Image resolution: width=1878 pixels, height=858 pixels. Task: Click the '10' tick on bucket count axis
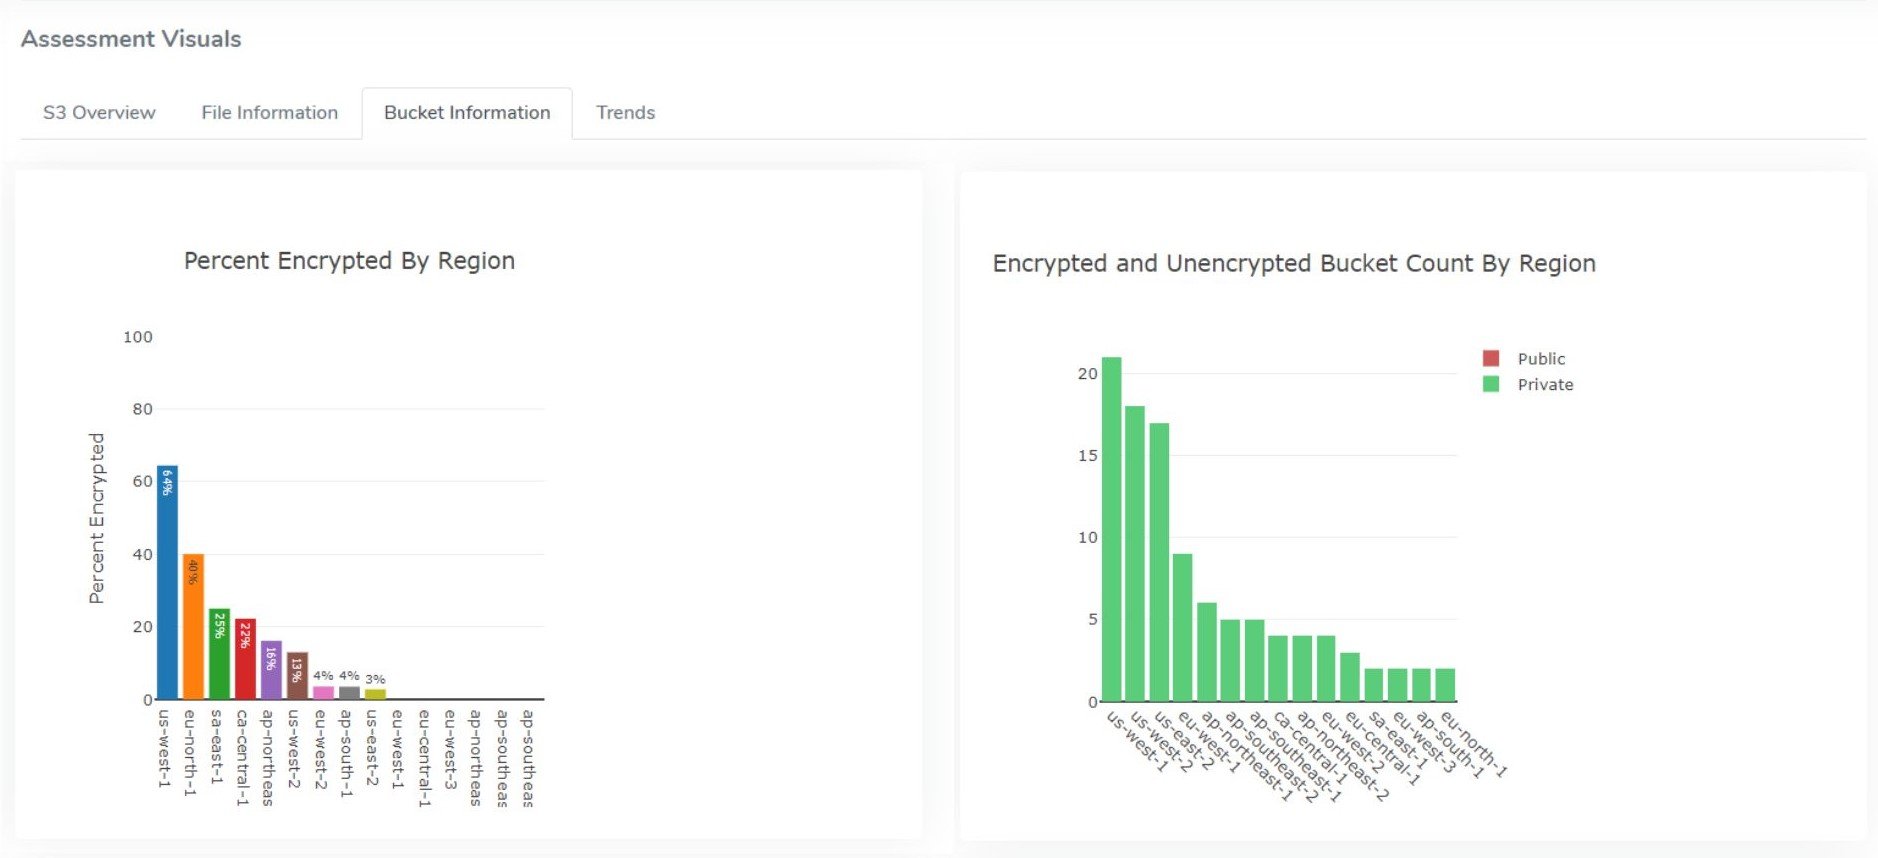[x=1087, y=538]
